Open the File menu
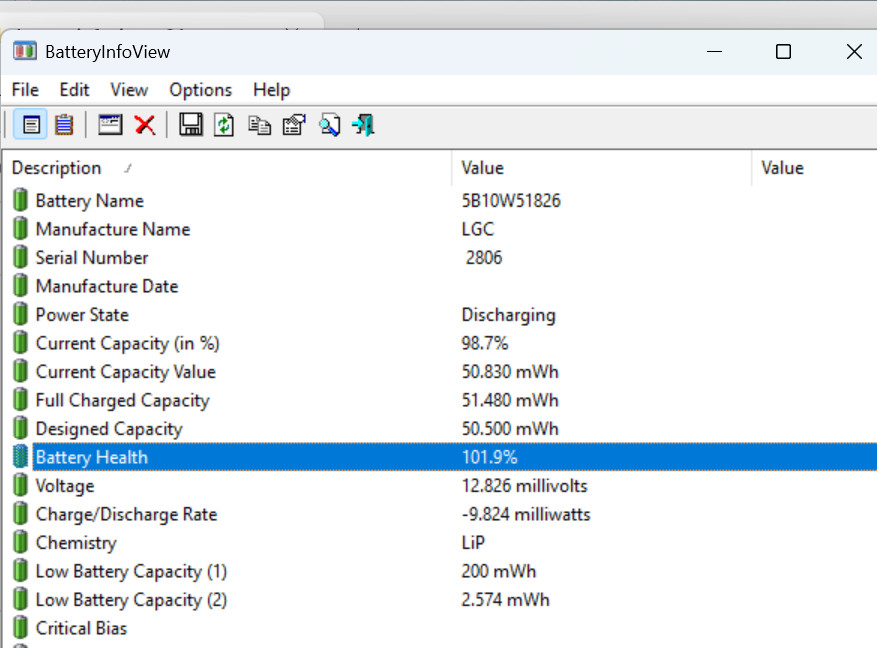 (x=25, y=90)
